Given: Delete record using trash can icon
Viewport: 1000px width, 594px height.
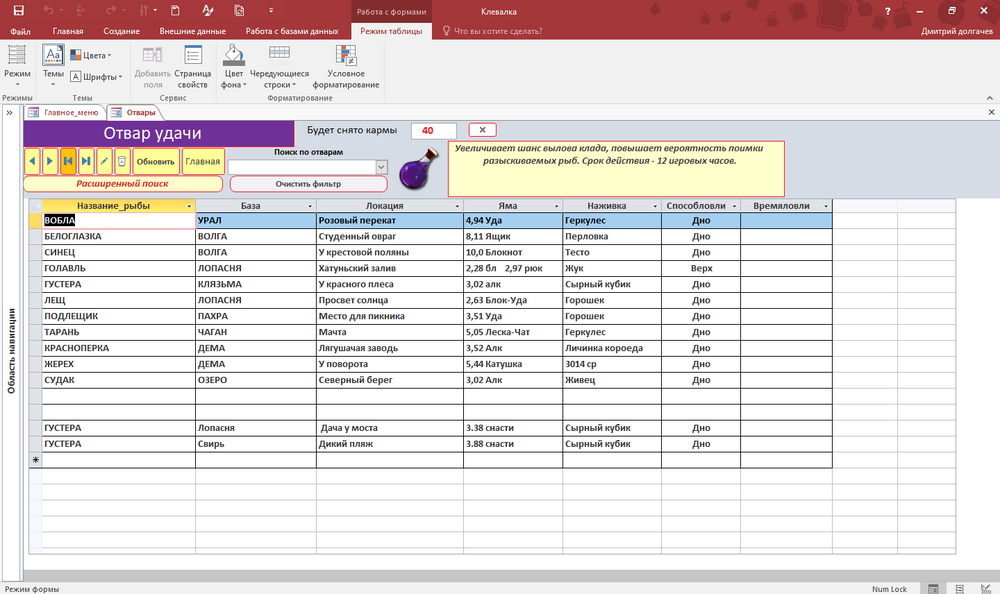Looking at the screenshot, I should tap(121, 160).
